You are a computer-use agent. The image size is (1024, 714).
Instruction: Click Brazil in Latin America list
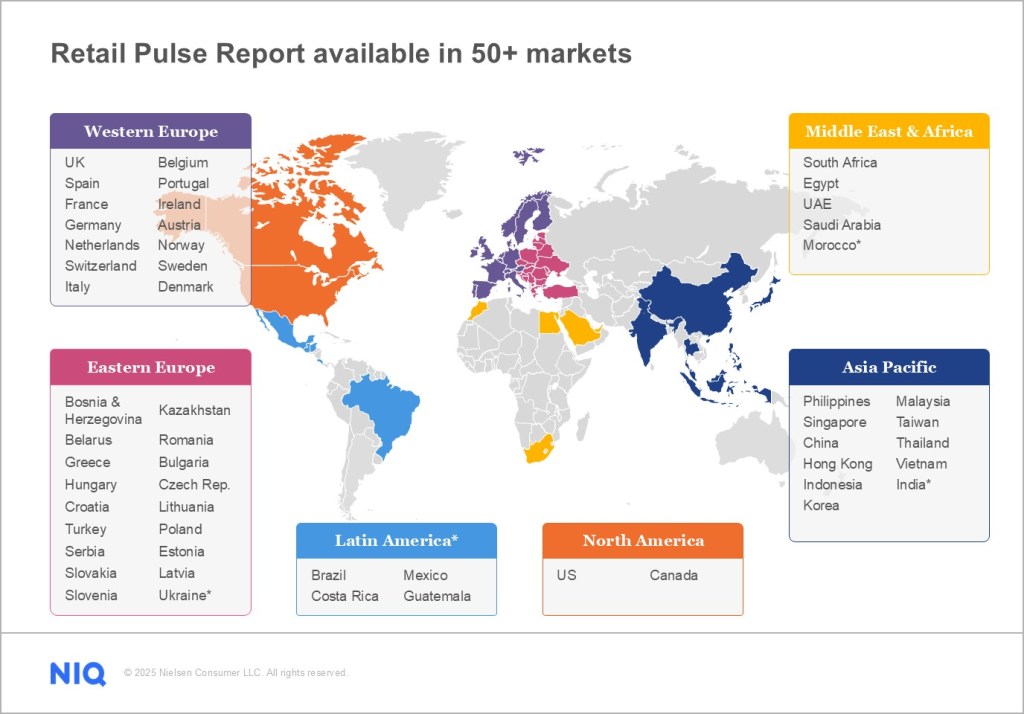pos(328,576)
